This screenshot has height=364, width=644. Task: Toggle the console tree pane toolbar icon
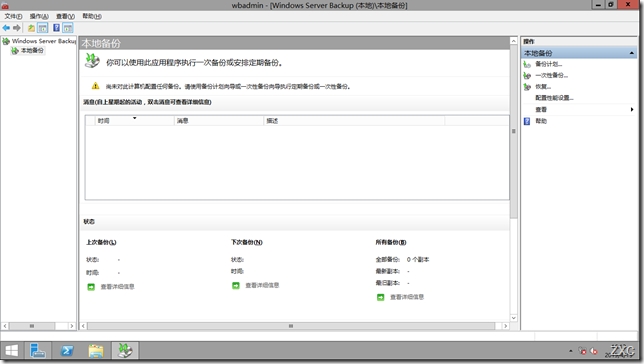pyautogui.click(x=42, y=28)
